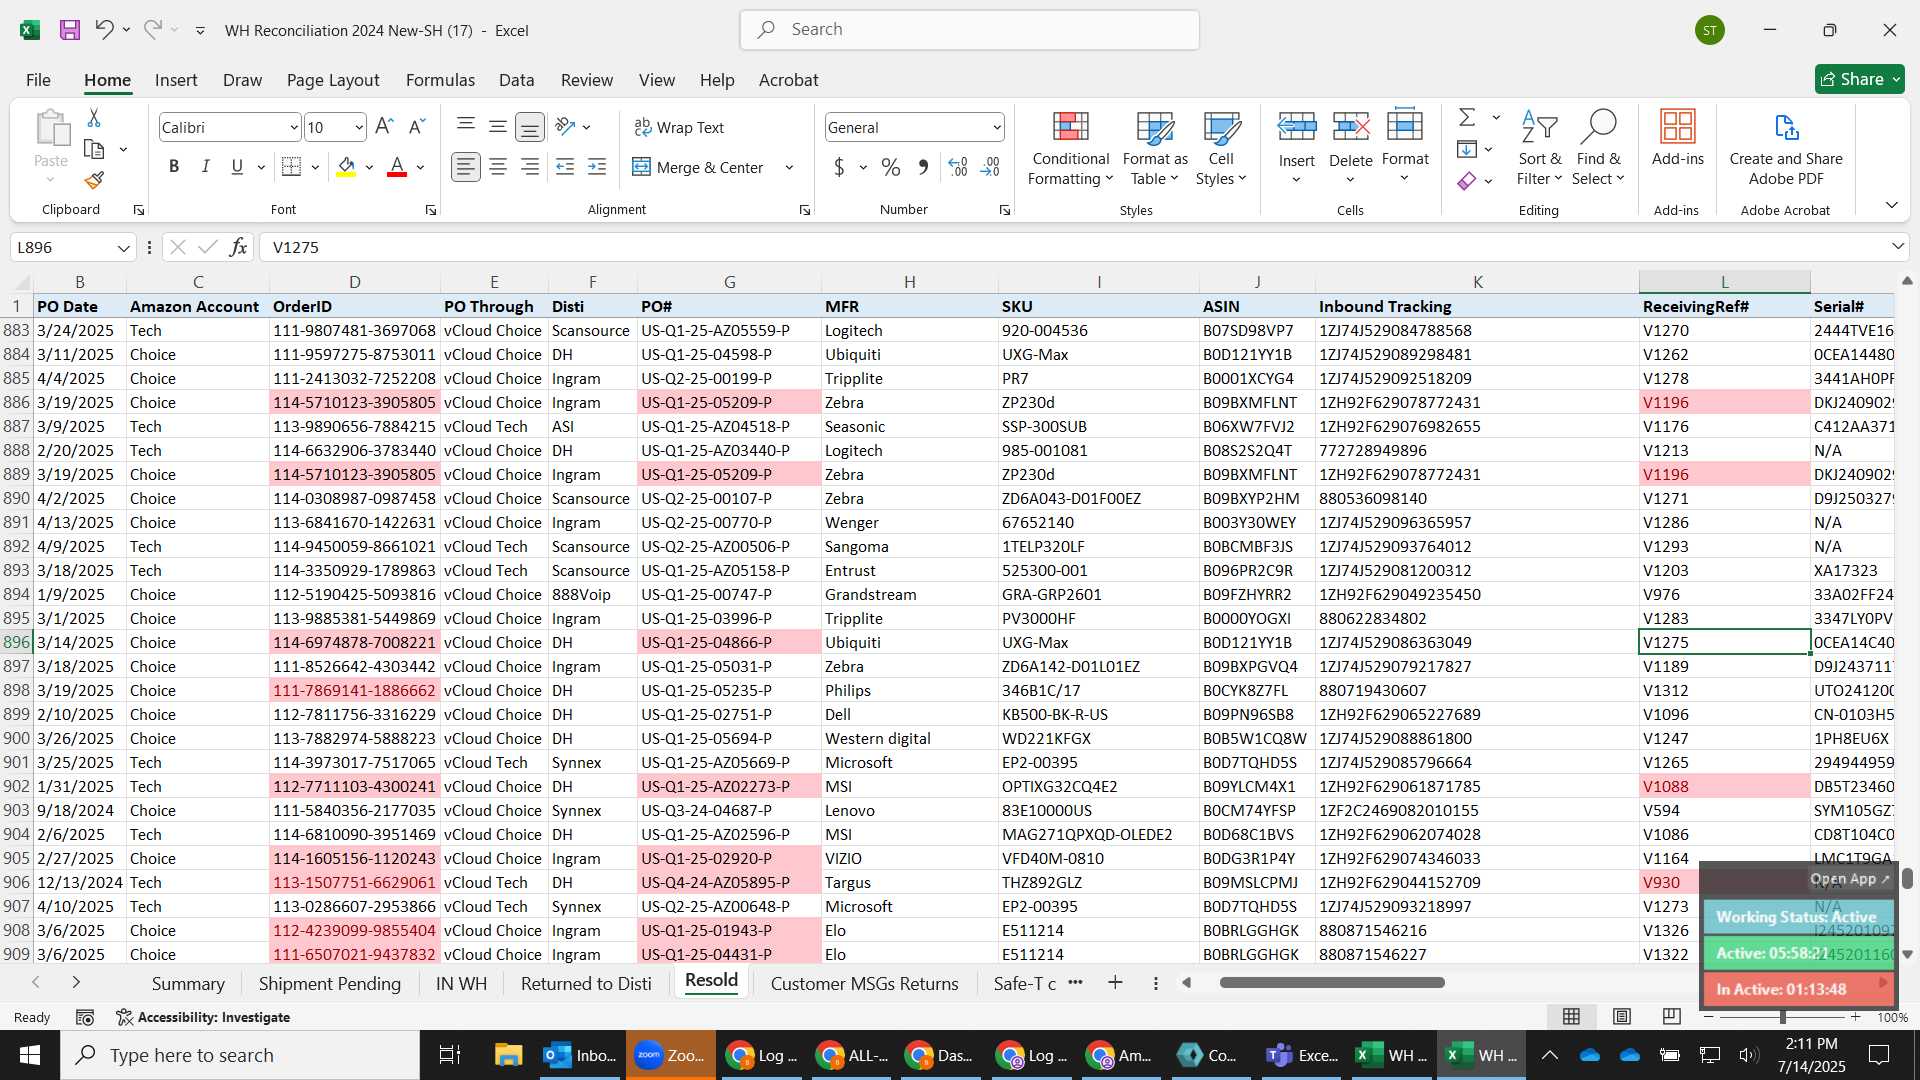Open Sort & Filter dropdown

click(1539, 148)
